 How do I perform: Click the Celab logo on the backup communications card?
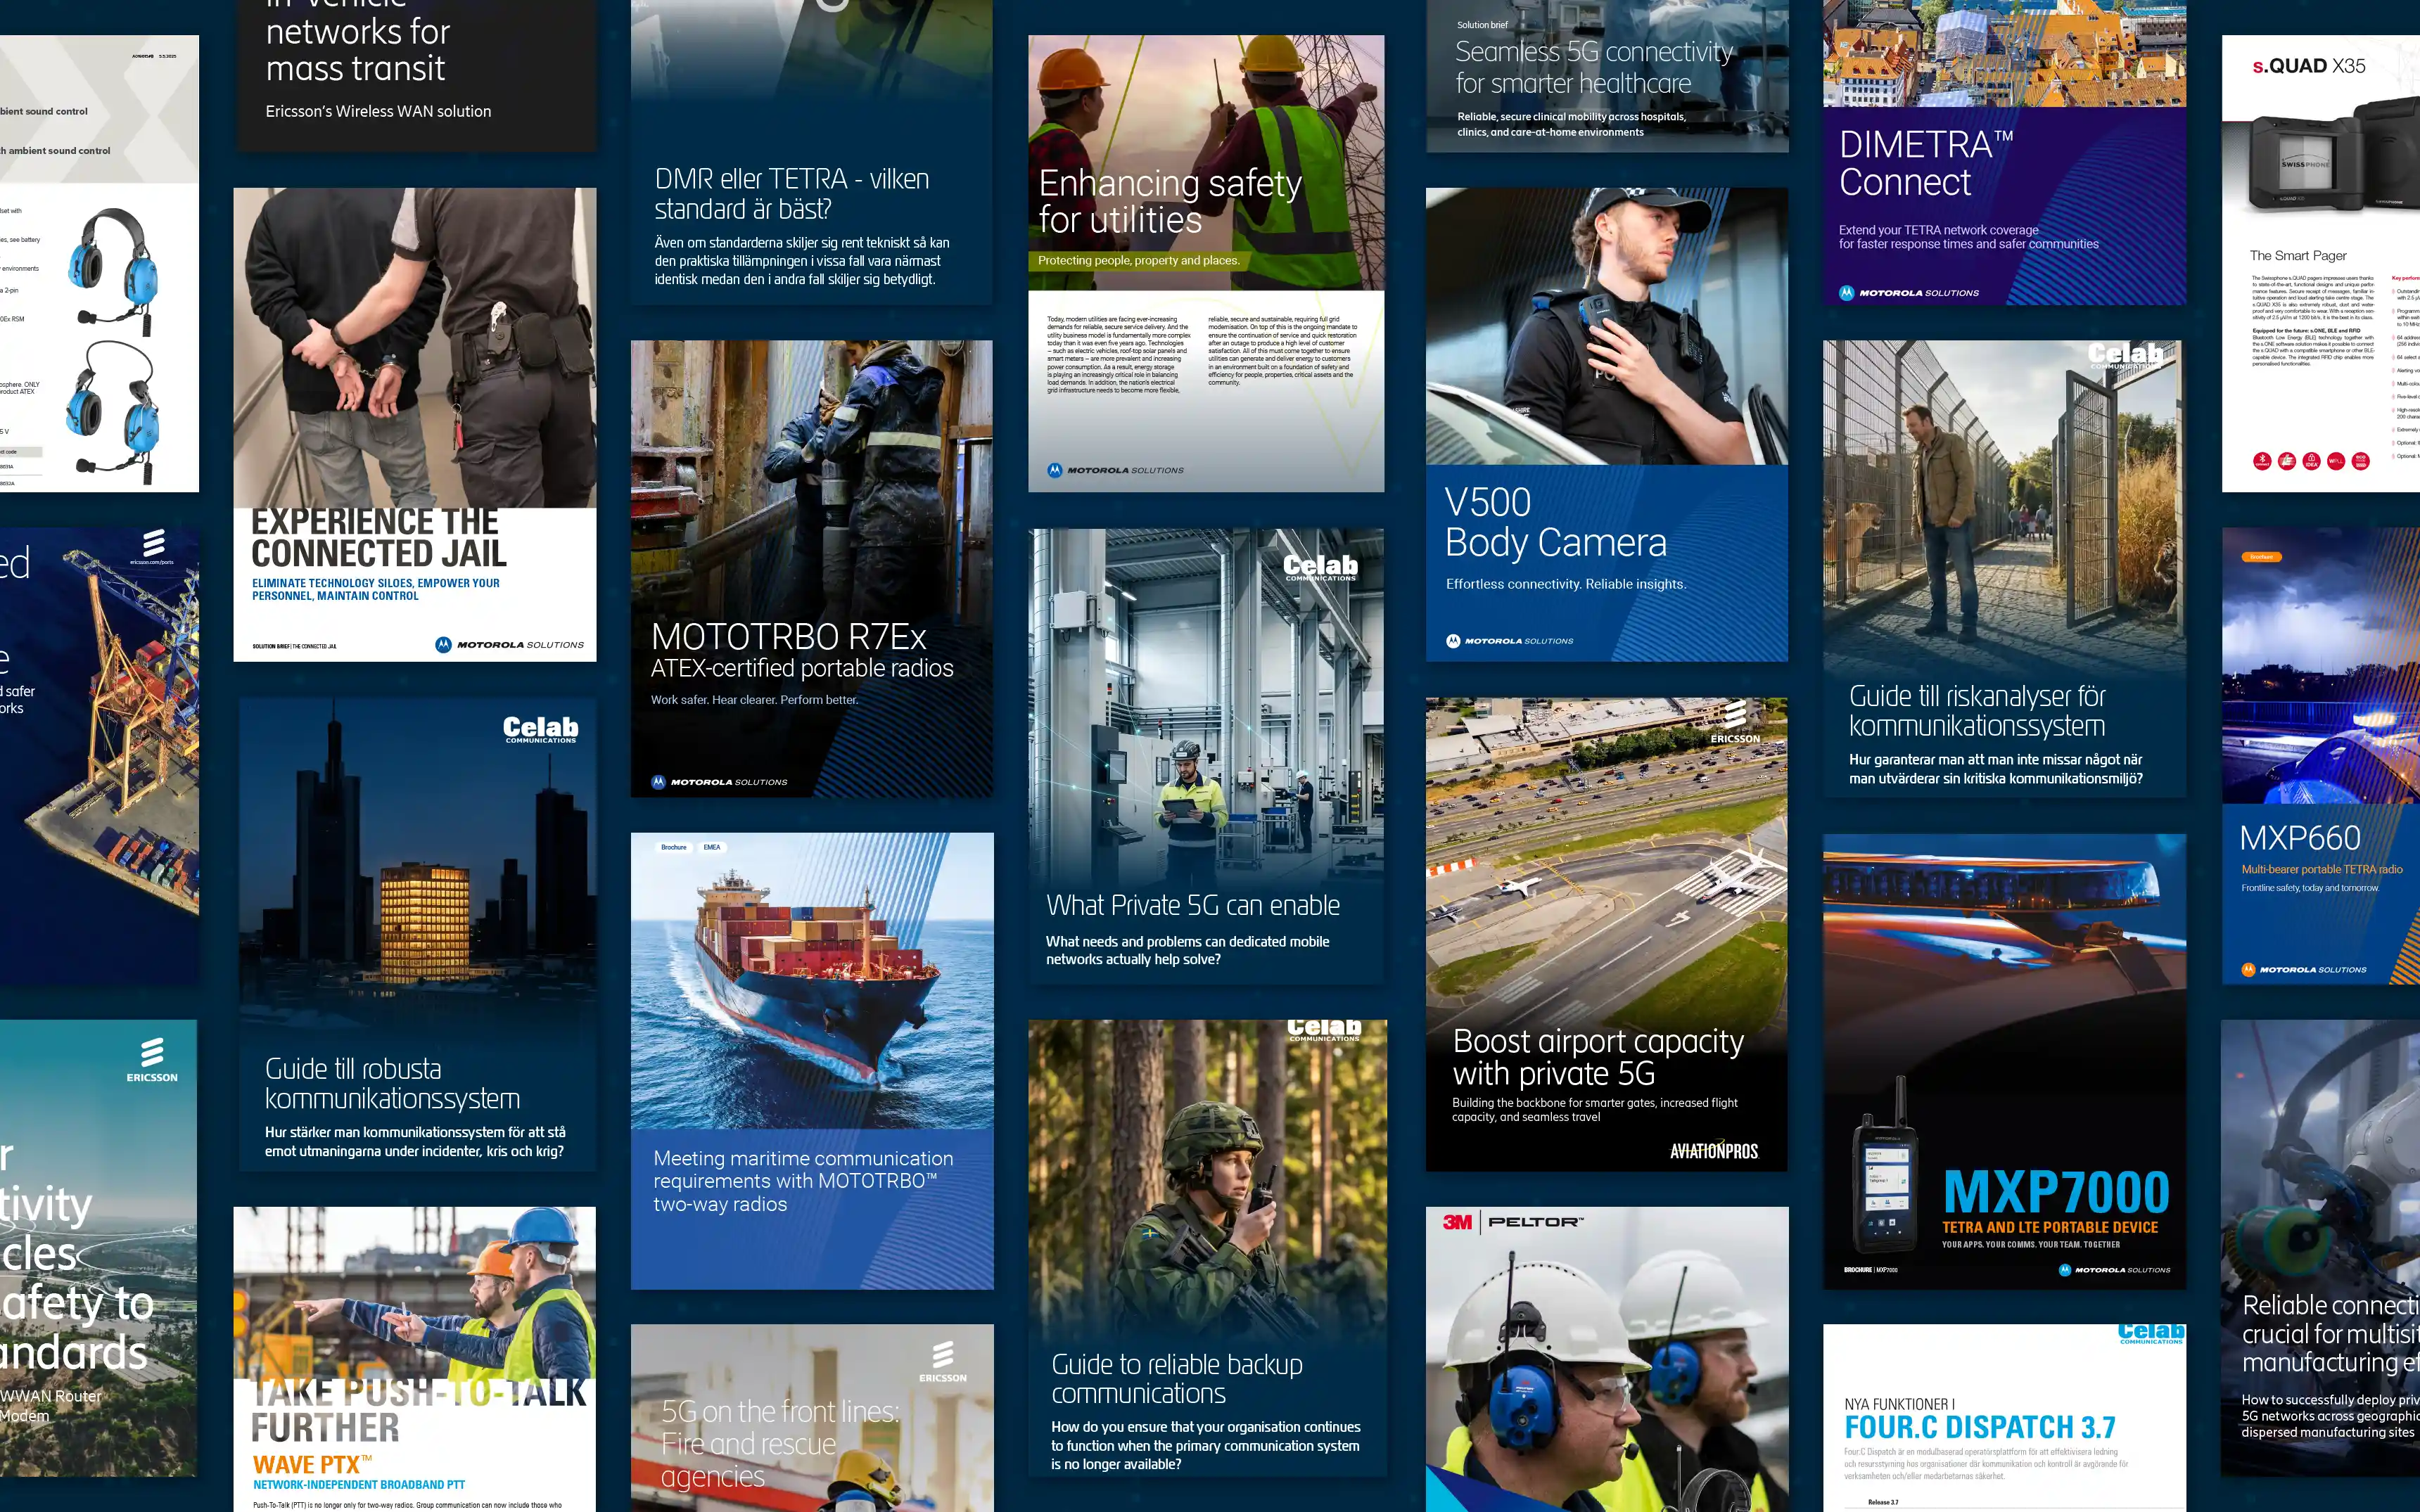coord(1324,1031)
